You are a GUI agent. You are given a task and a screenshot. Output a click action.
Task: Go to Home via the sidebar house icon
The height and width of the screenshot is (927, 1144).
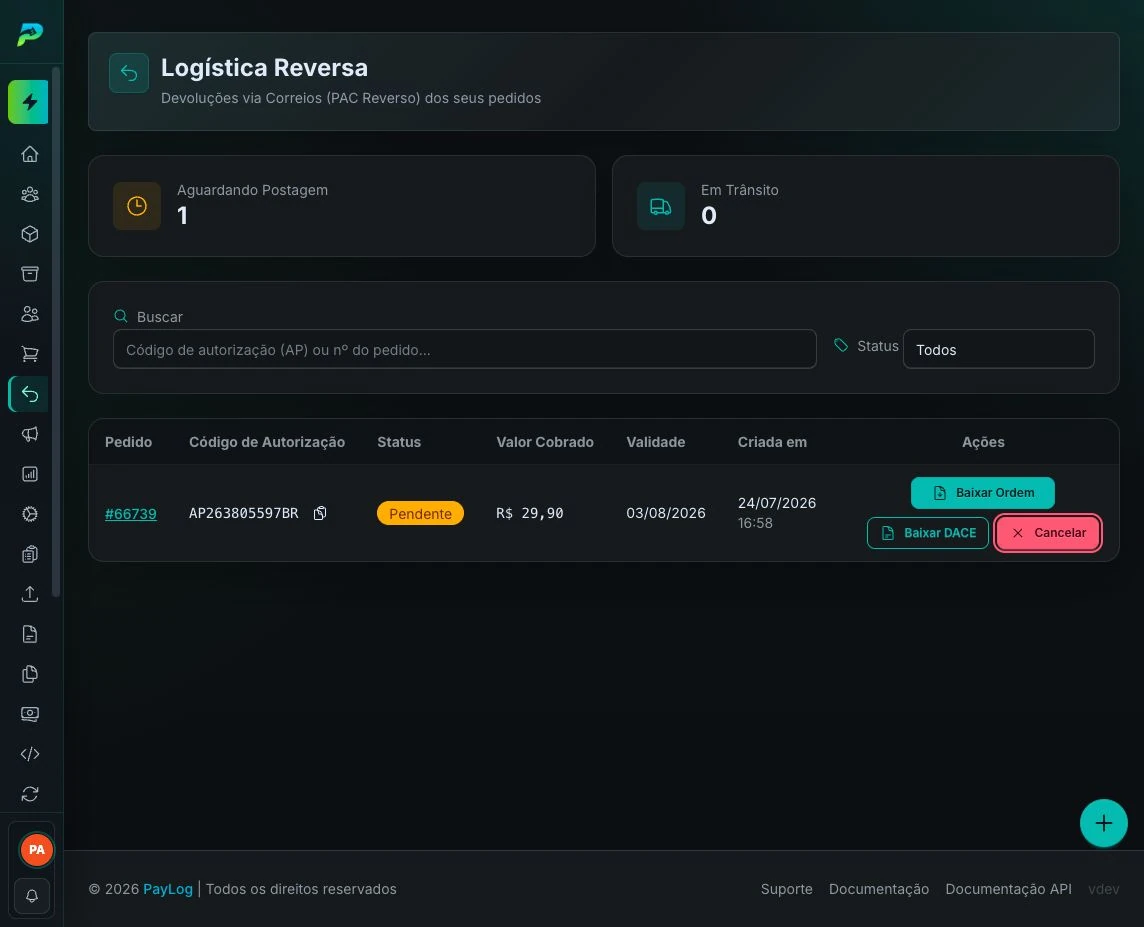(30, 154)
